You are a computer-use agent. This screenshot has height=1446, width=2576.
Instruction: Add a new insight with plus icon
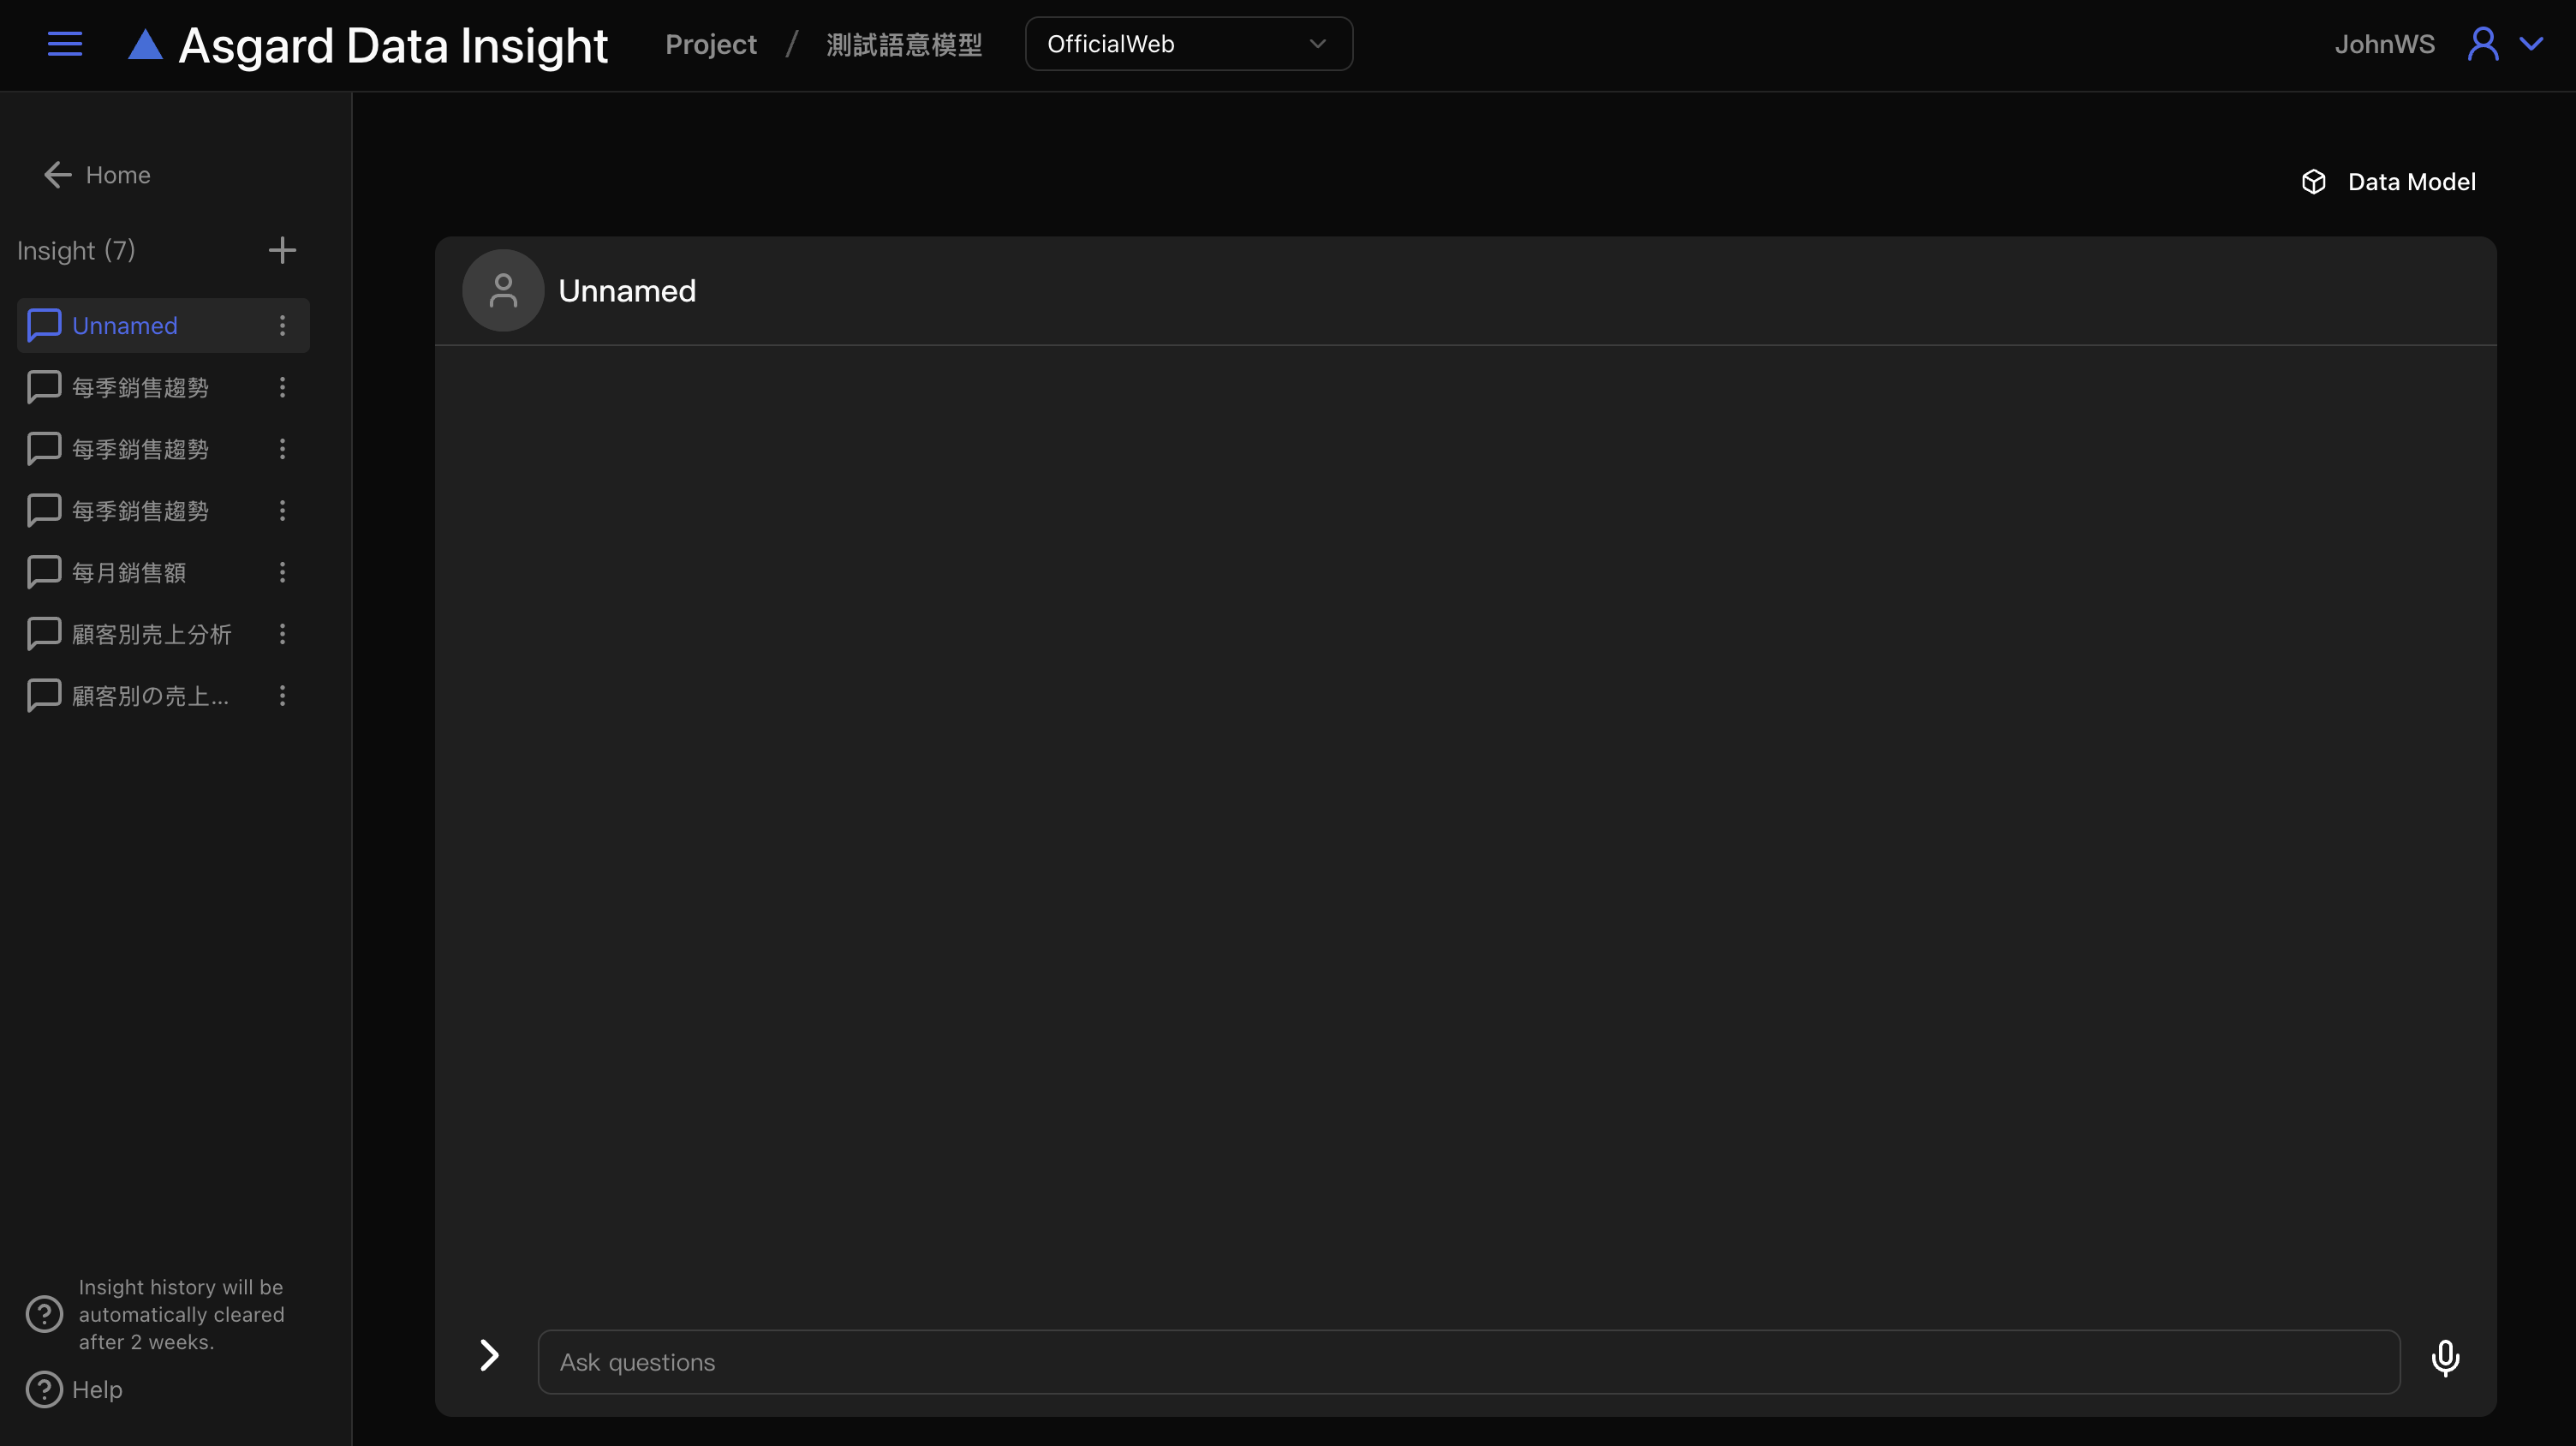click(x=282, y=250)
